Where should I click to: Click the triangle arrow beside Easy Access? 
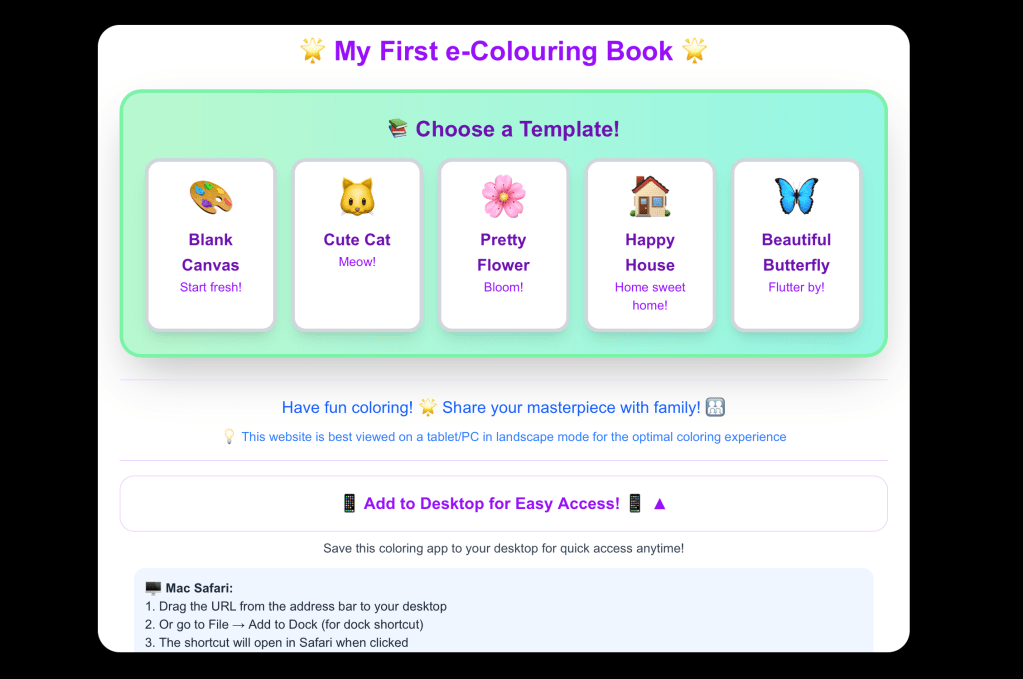click(659, 504)
